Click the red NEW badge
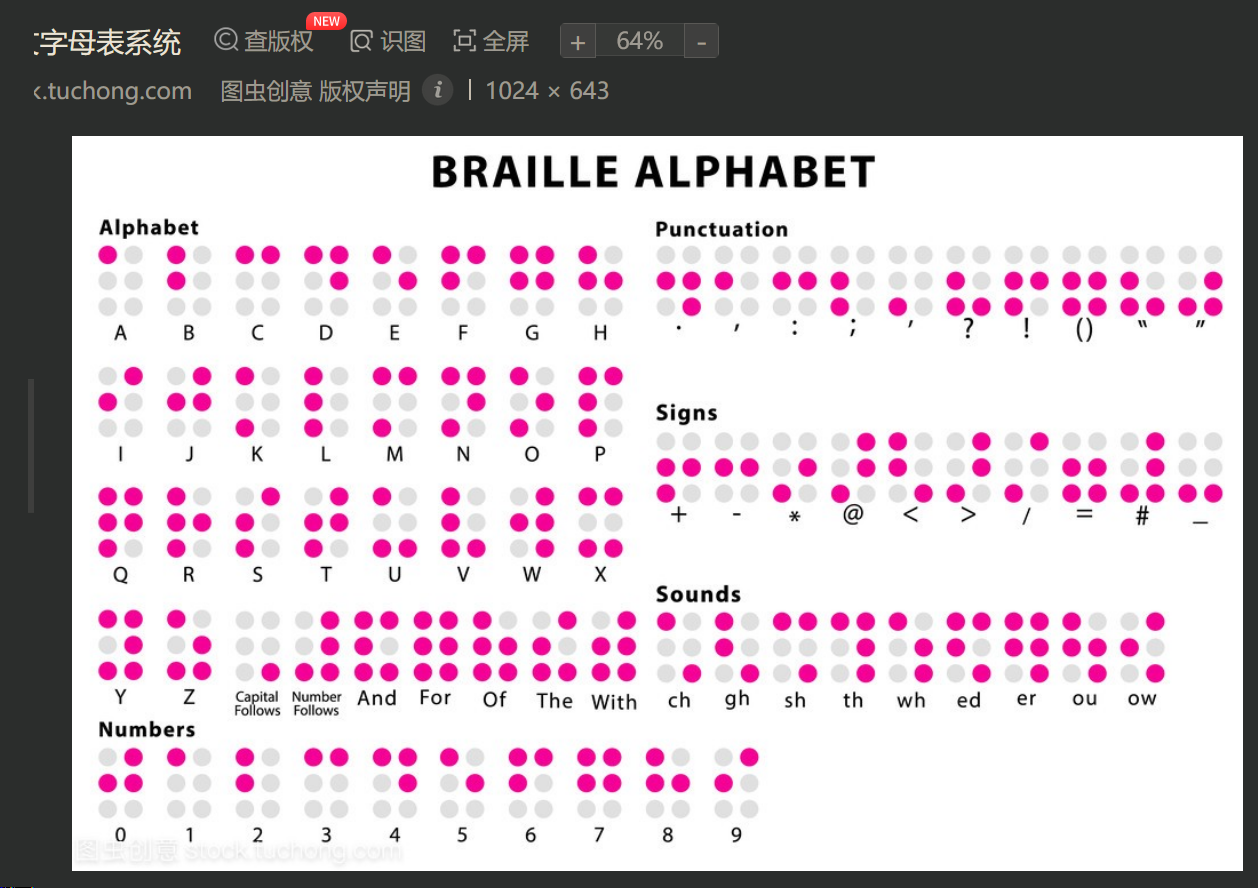Image resolution: width=1258 pixels, height=888 pixels. coord(326,21)
